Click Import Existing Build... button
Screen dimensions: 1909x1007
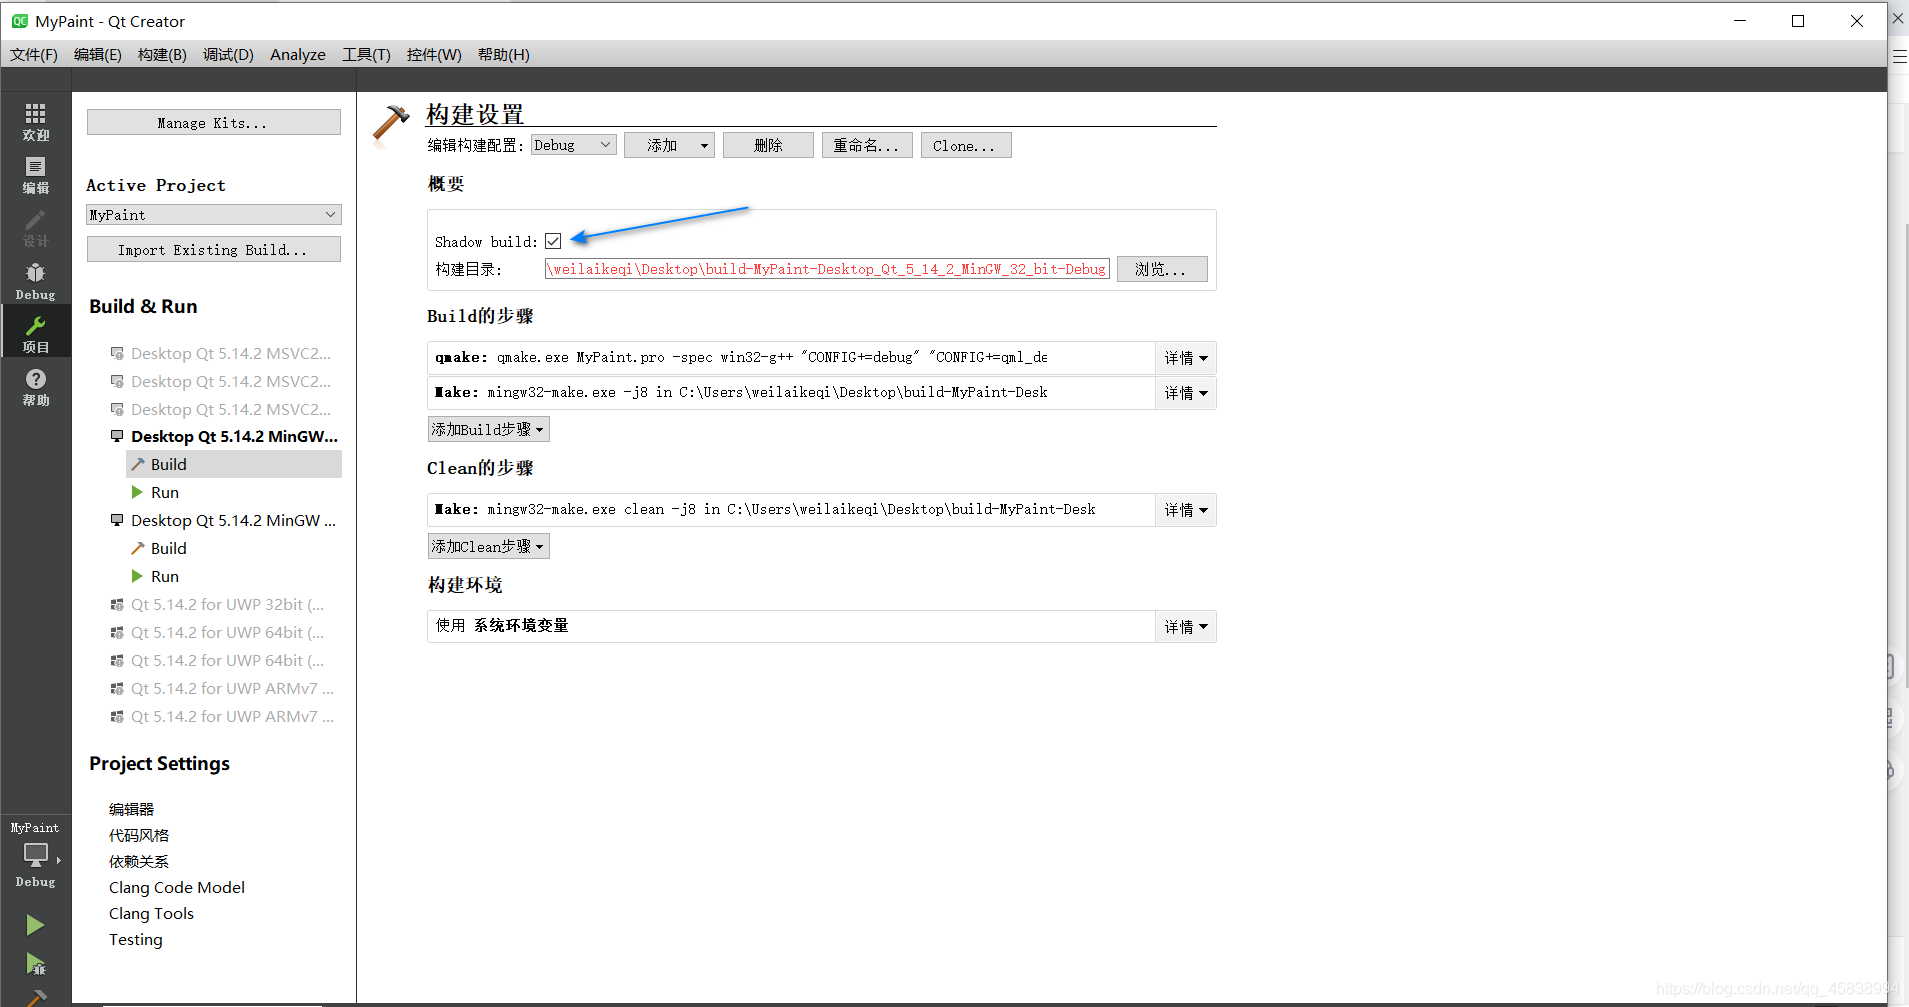[x=214, y=250]
